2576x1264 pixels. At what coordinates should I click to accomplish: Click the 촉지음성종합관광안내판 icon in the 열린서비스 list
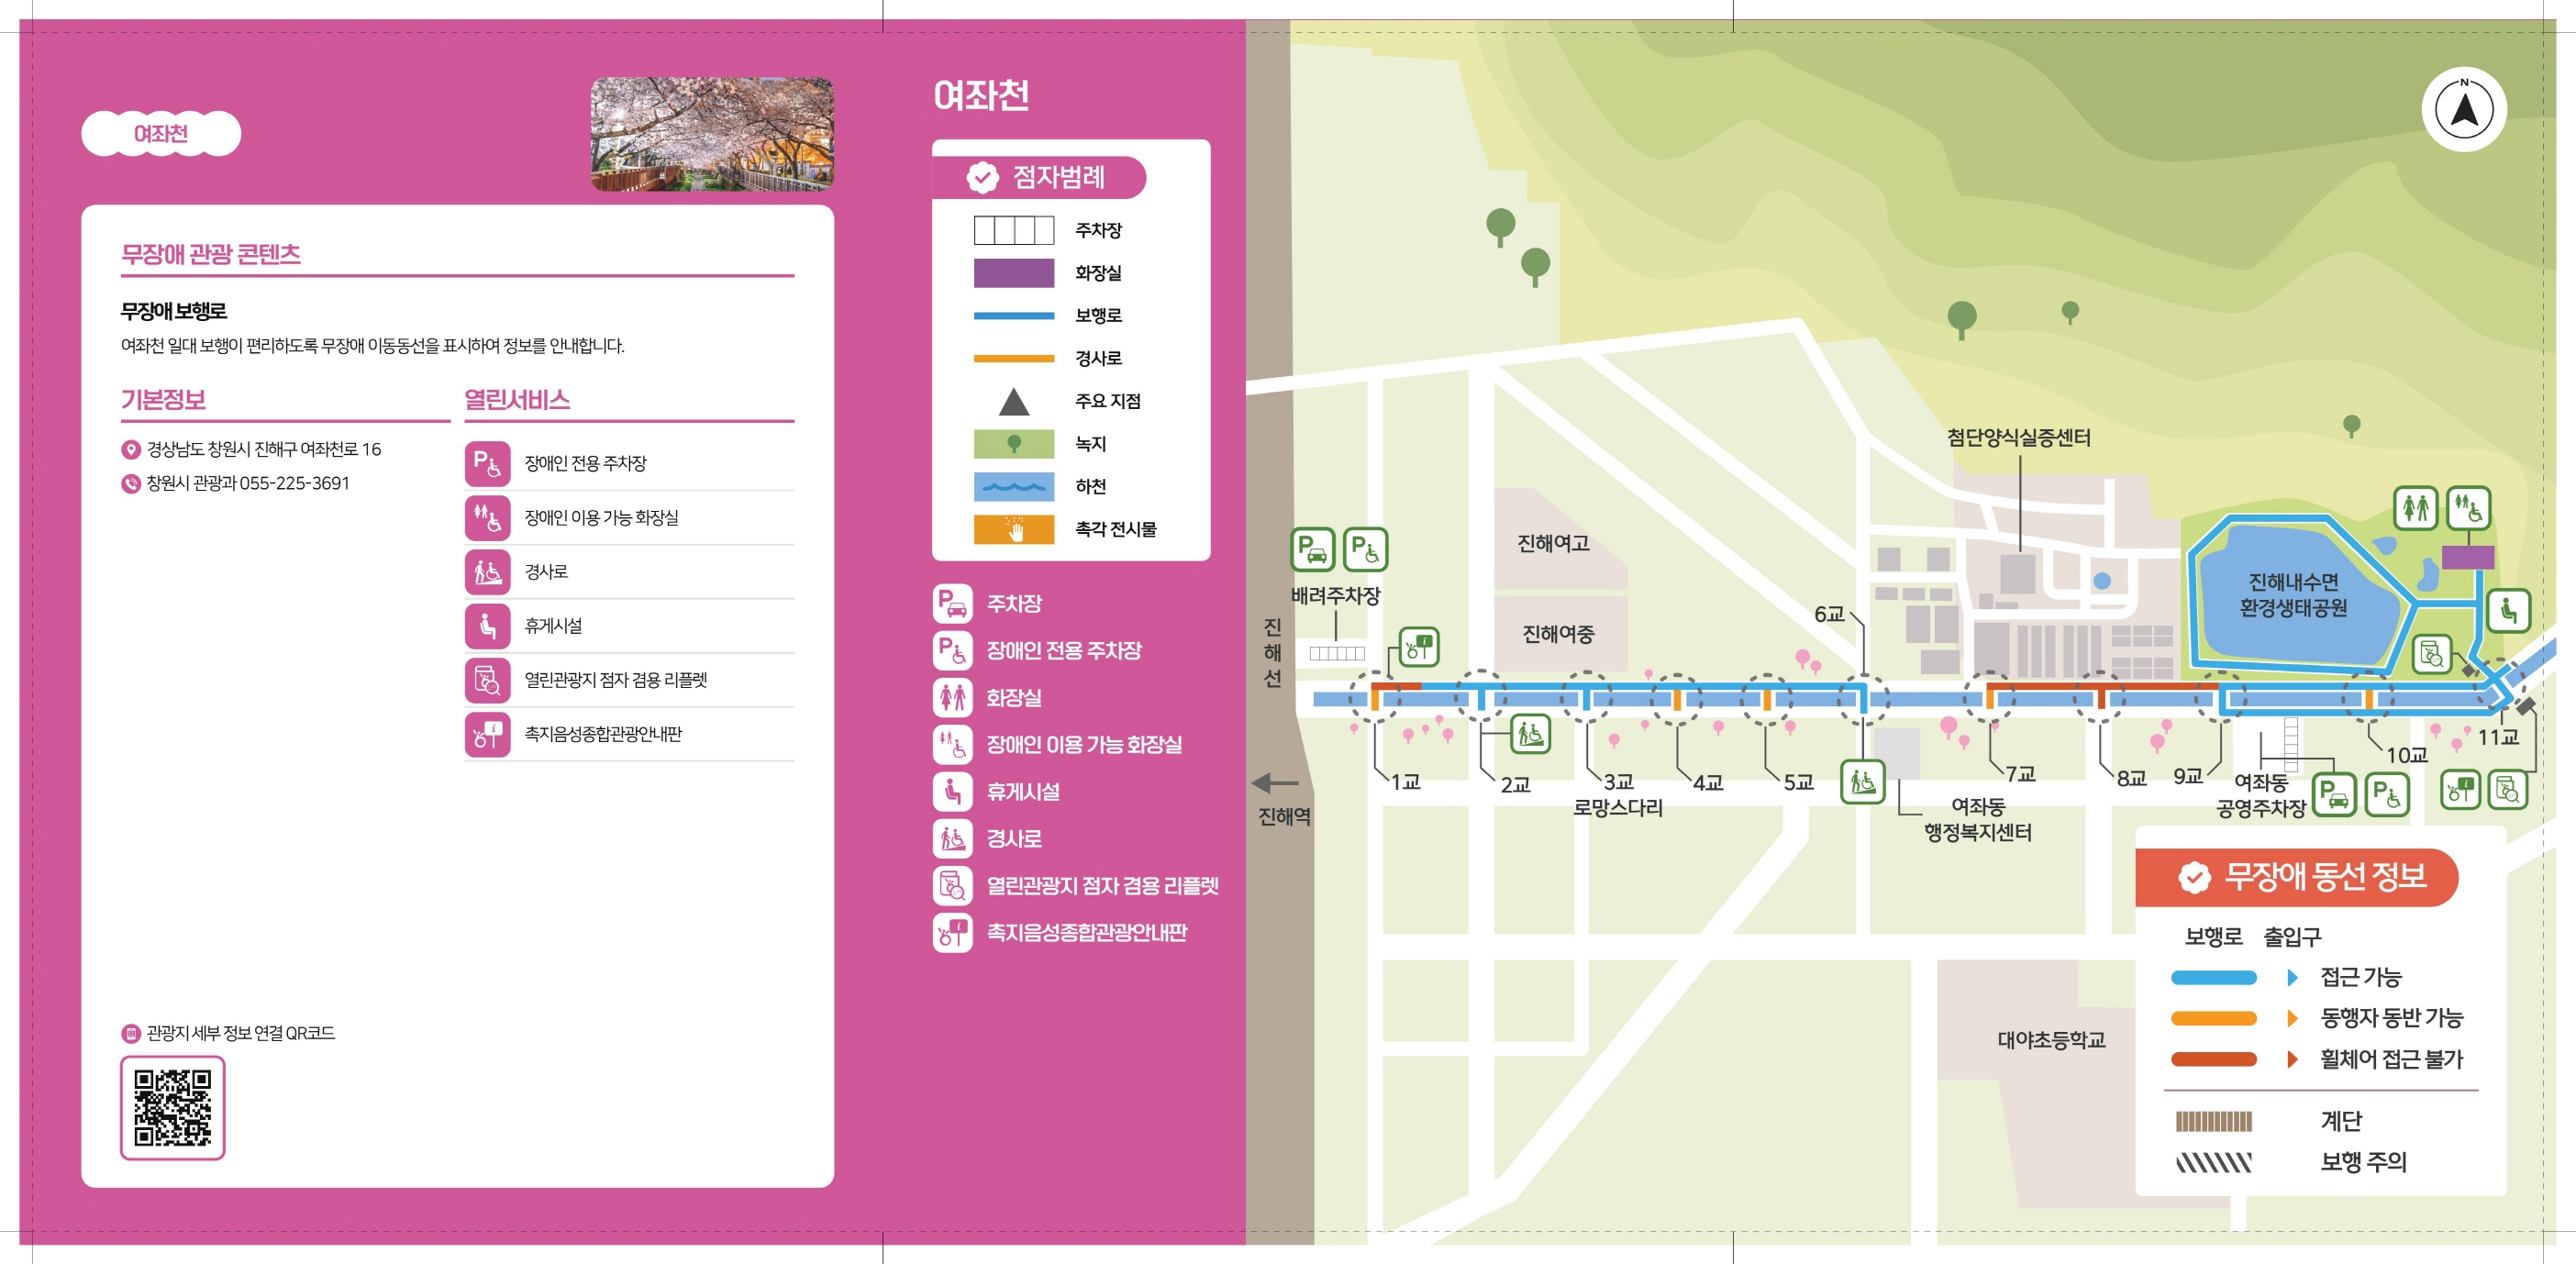487,734
